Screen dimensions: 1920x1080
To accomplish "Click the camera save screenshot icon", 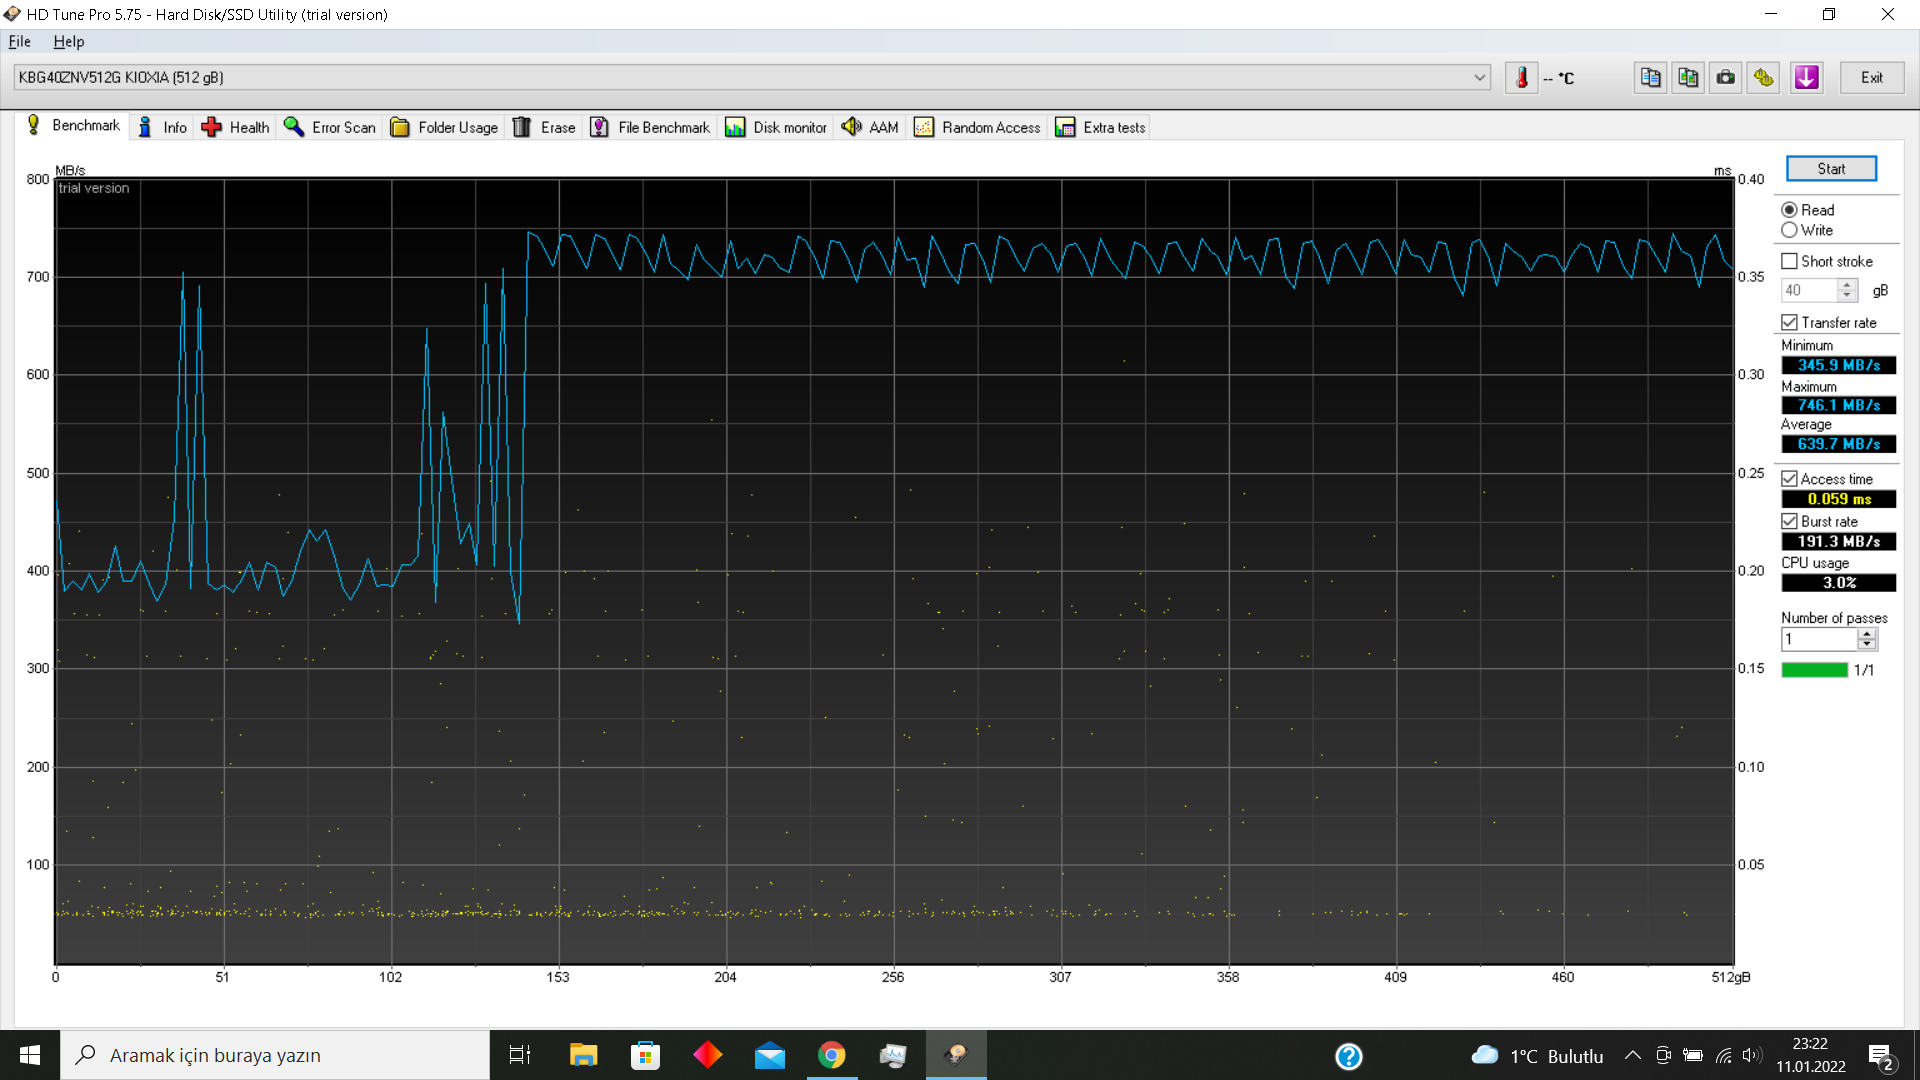I will pos(1726,78).
